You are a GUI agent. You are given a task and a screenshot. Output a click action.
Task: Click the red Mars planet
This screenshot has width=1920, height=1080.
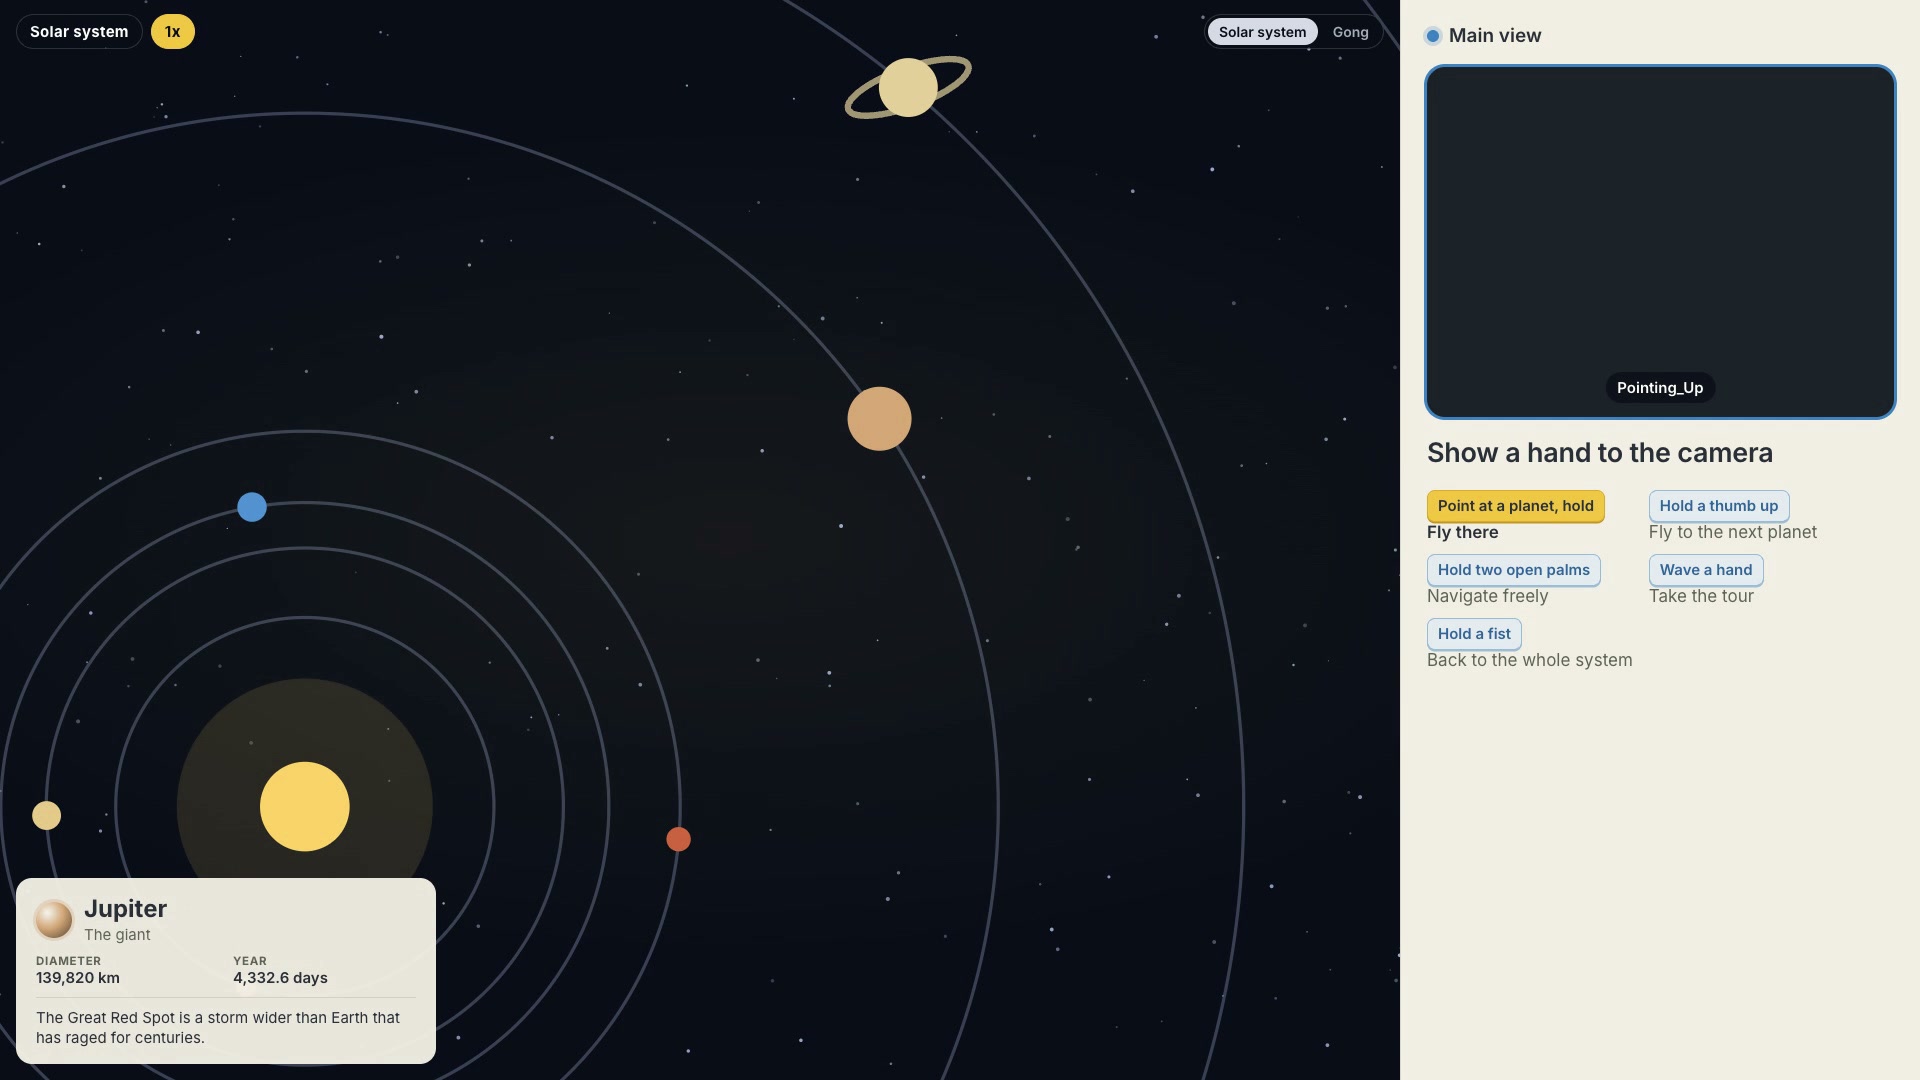point(678,839)
